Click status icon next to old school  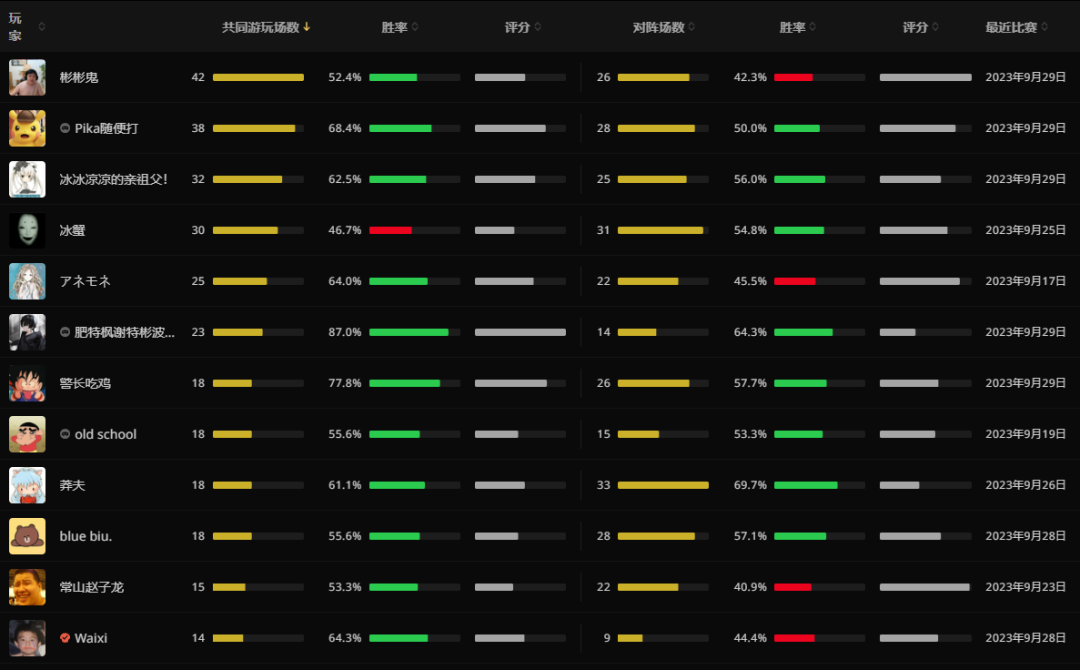click(x=65, y=434)
